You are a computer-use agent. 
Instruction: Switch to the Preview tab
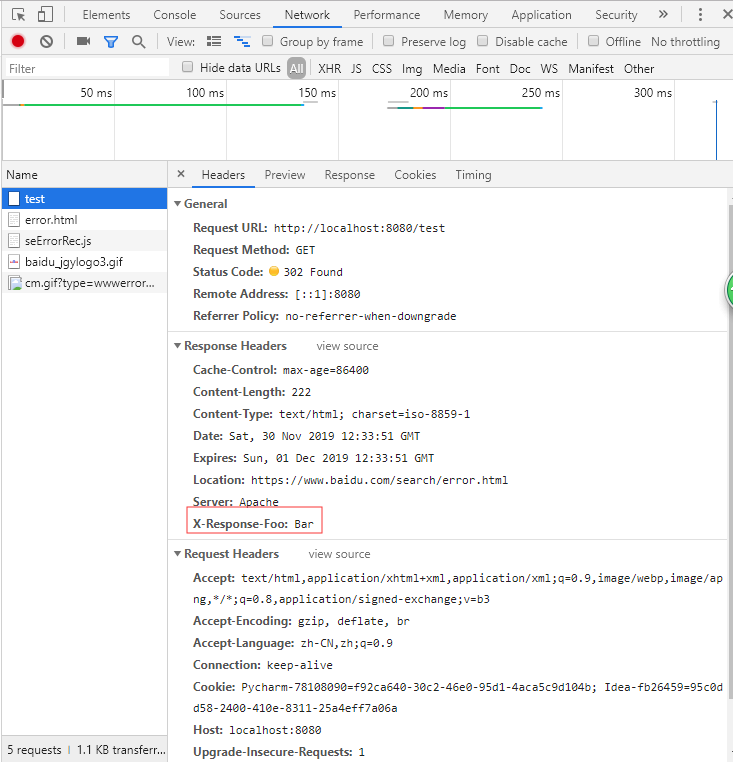click(x=285, y=175)
